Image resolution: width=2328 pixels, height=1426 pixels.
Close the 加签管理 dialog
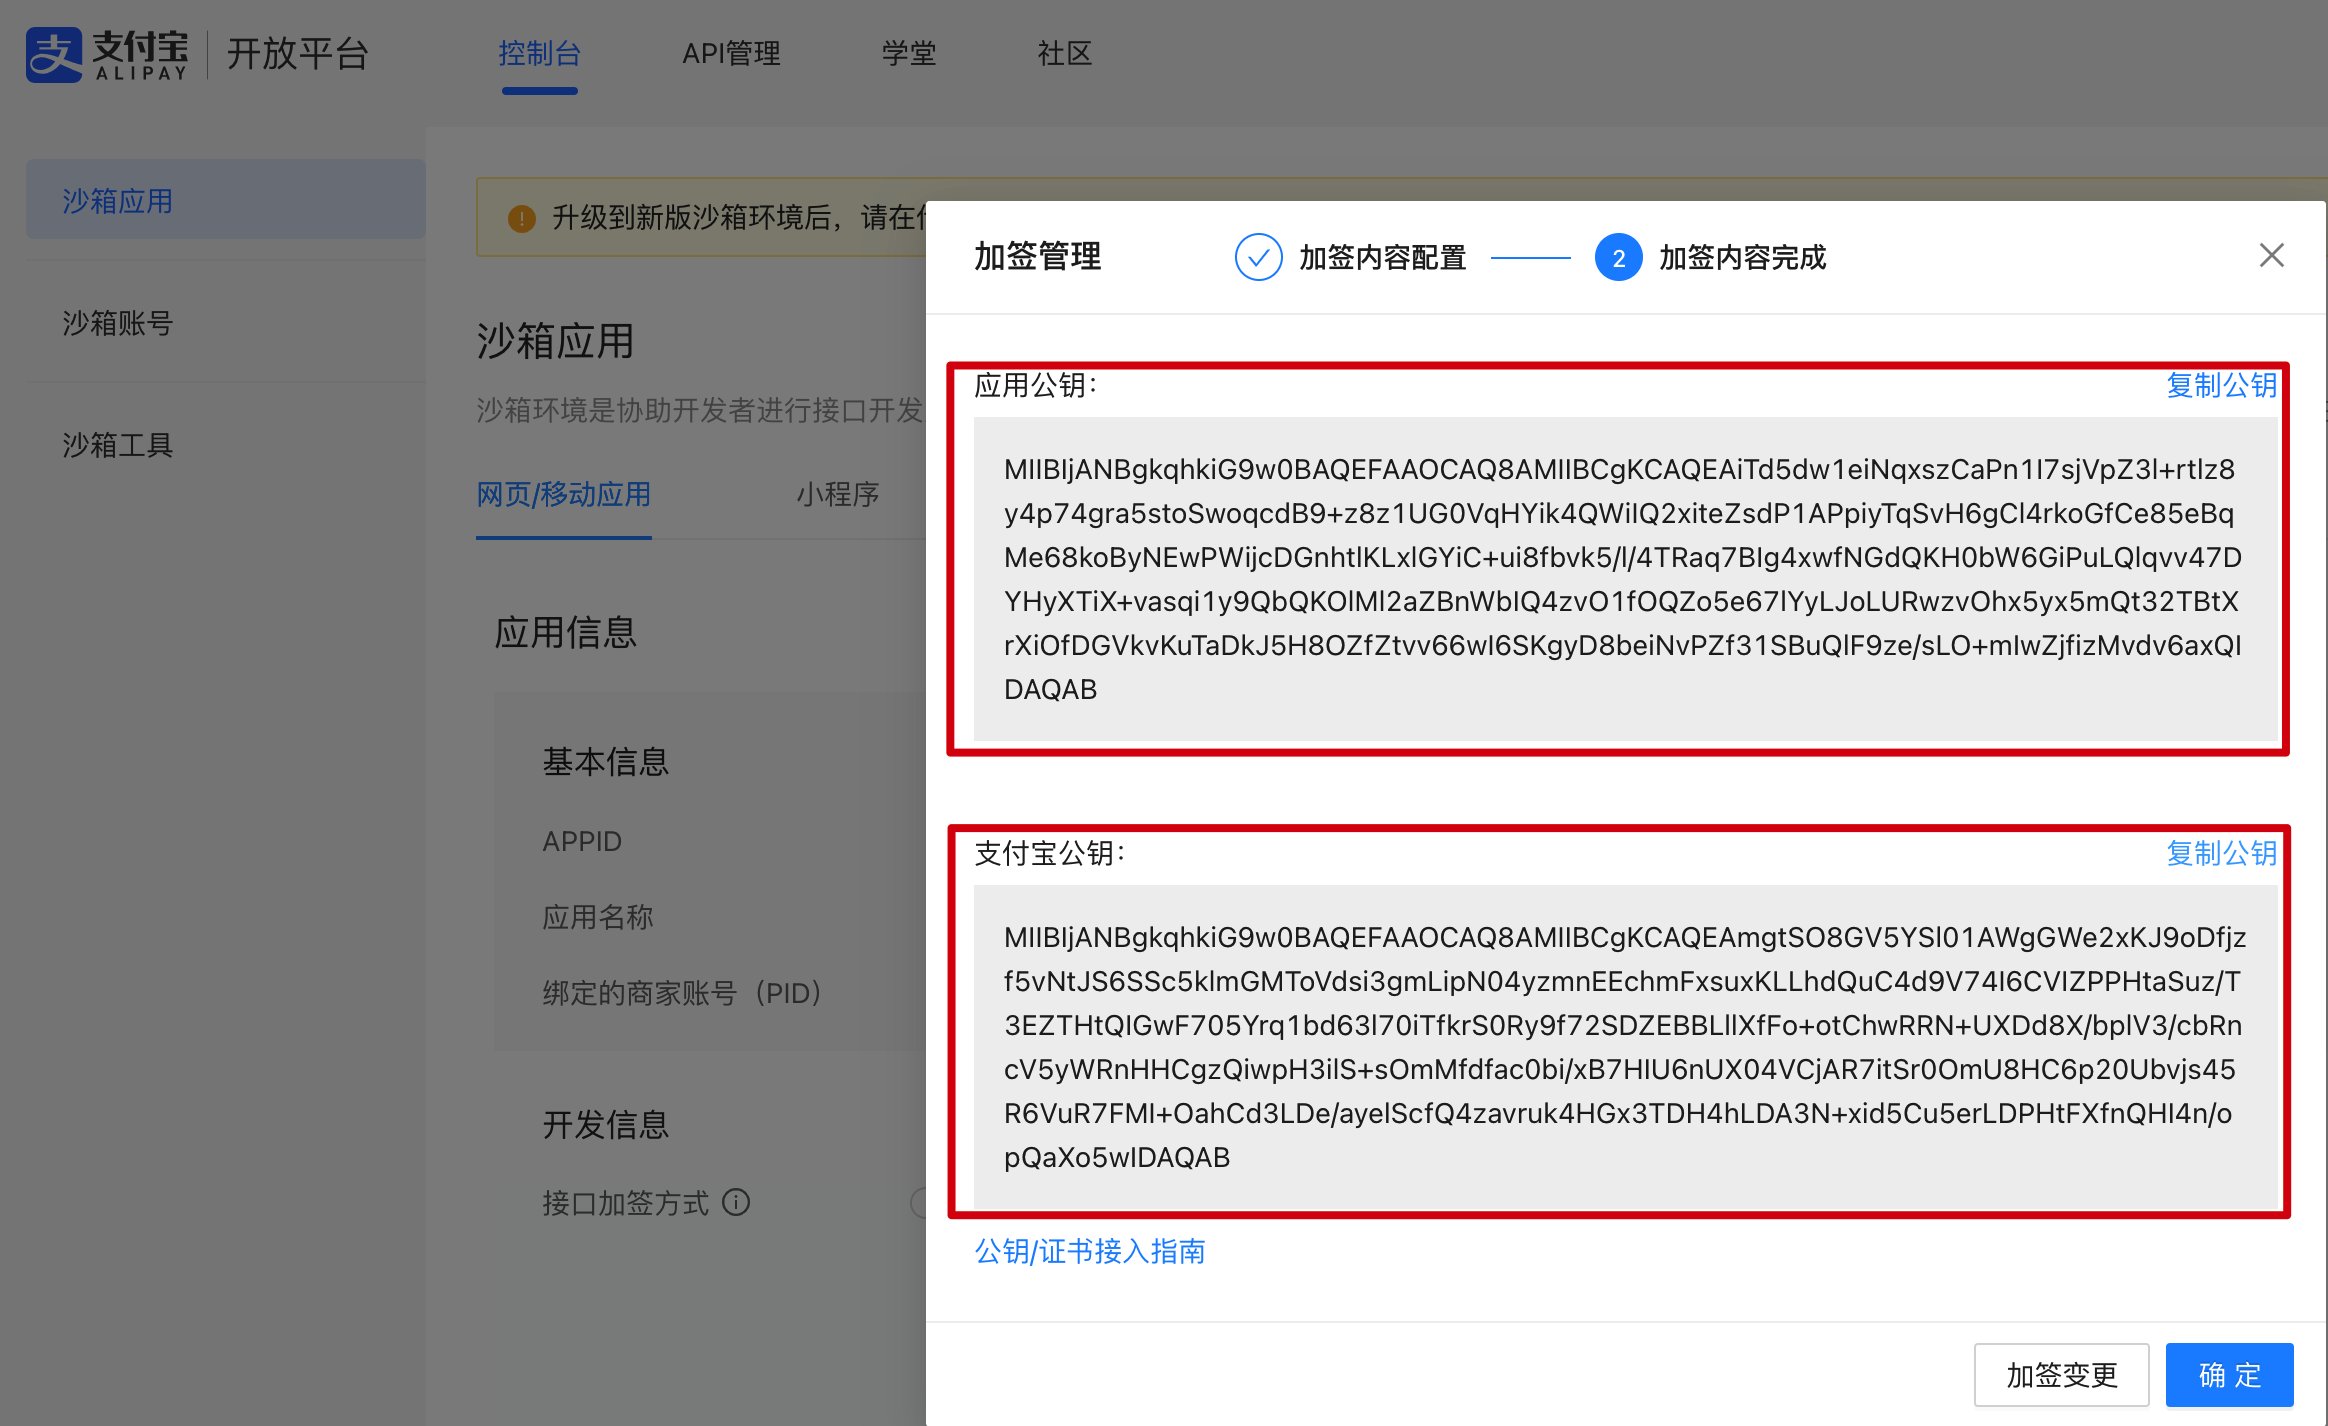(x=2271, y=256)
